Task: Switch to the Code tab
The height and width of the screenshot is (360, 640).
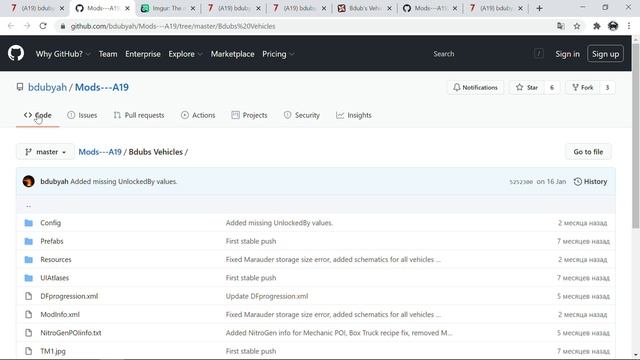Action: (38, 115)
